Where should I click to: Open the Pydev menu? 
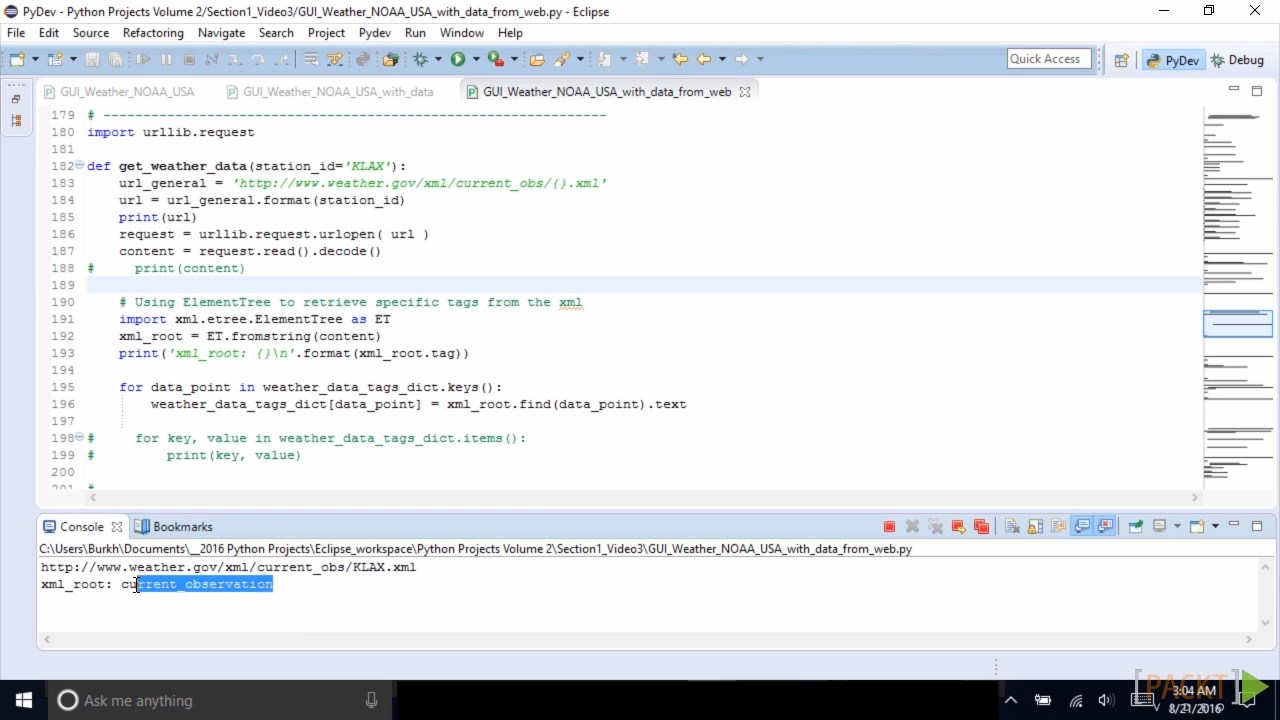click(x=374, y=33)
